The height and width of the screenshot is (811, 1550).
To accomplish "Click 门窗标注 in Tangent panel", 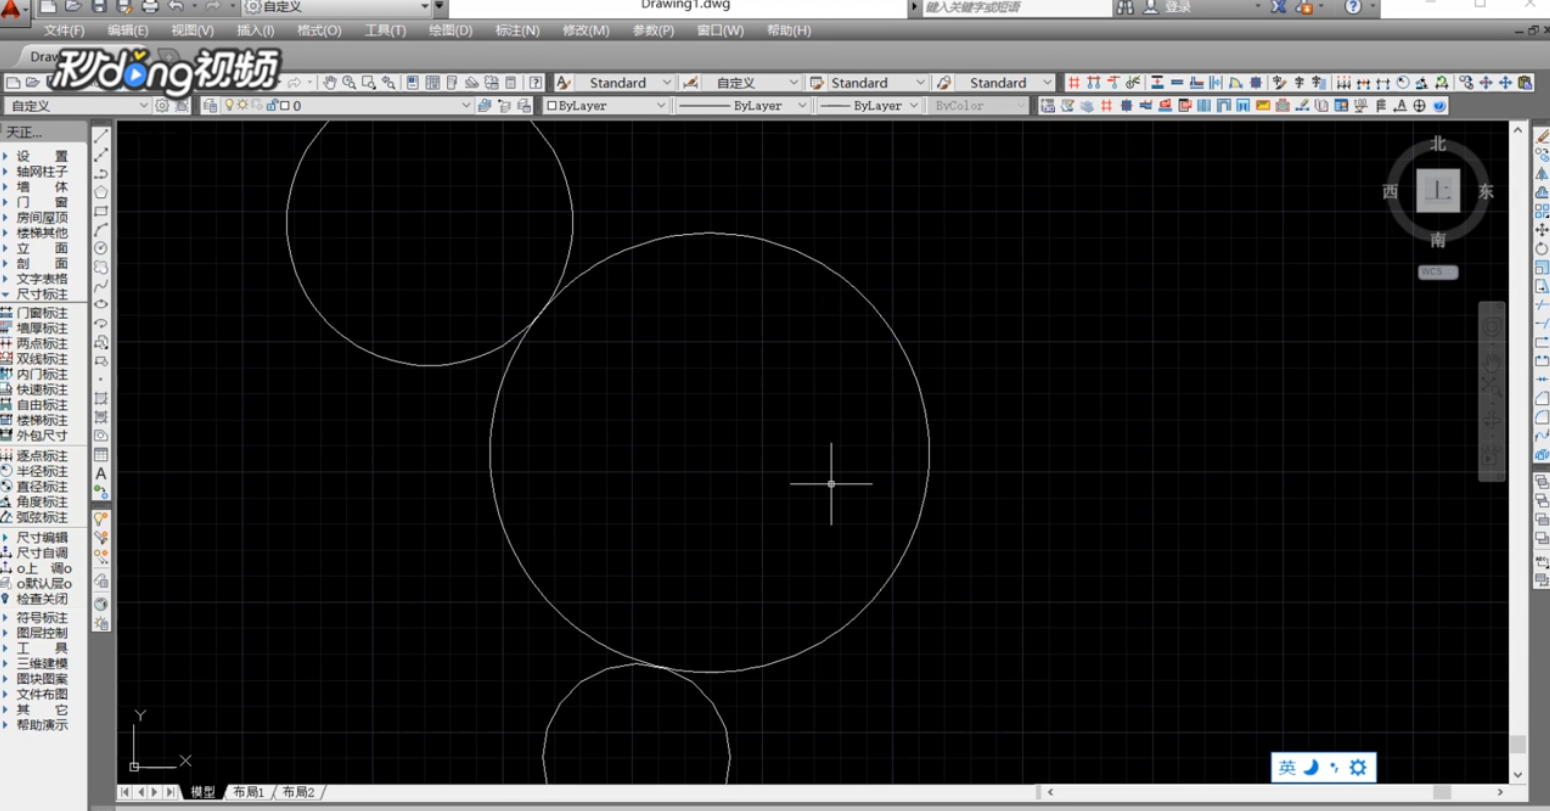I will click(x=42, y=313).
